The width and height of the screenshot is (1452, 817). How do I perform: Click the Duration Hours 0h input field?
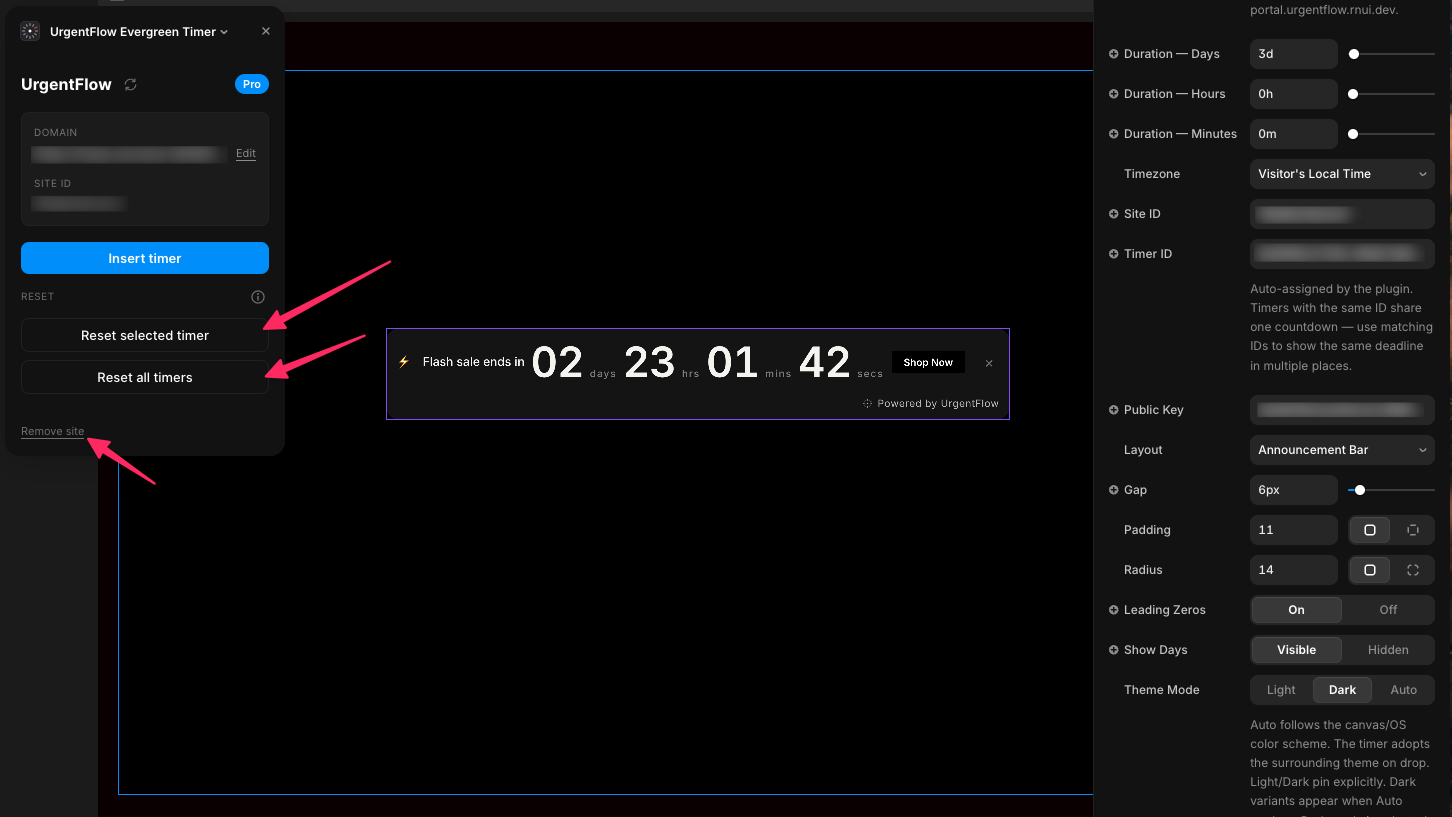coord(1294,94)
